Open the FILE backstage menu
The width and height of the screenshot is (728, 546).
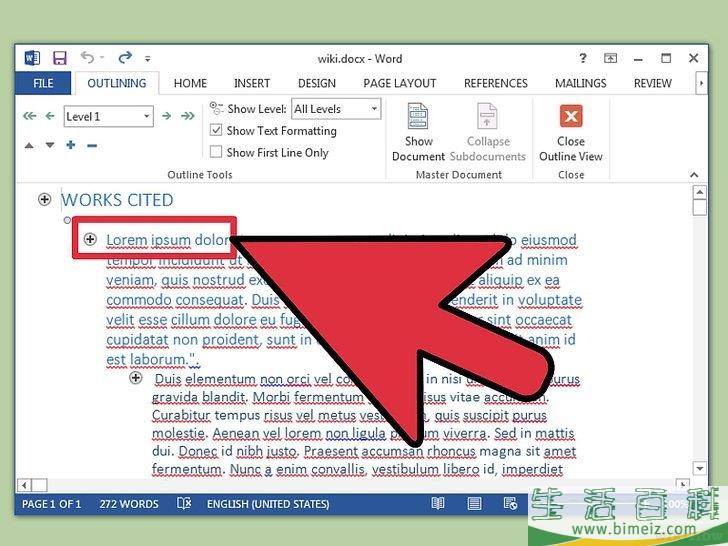coord(43,84)
